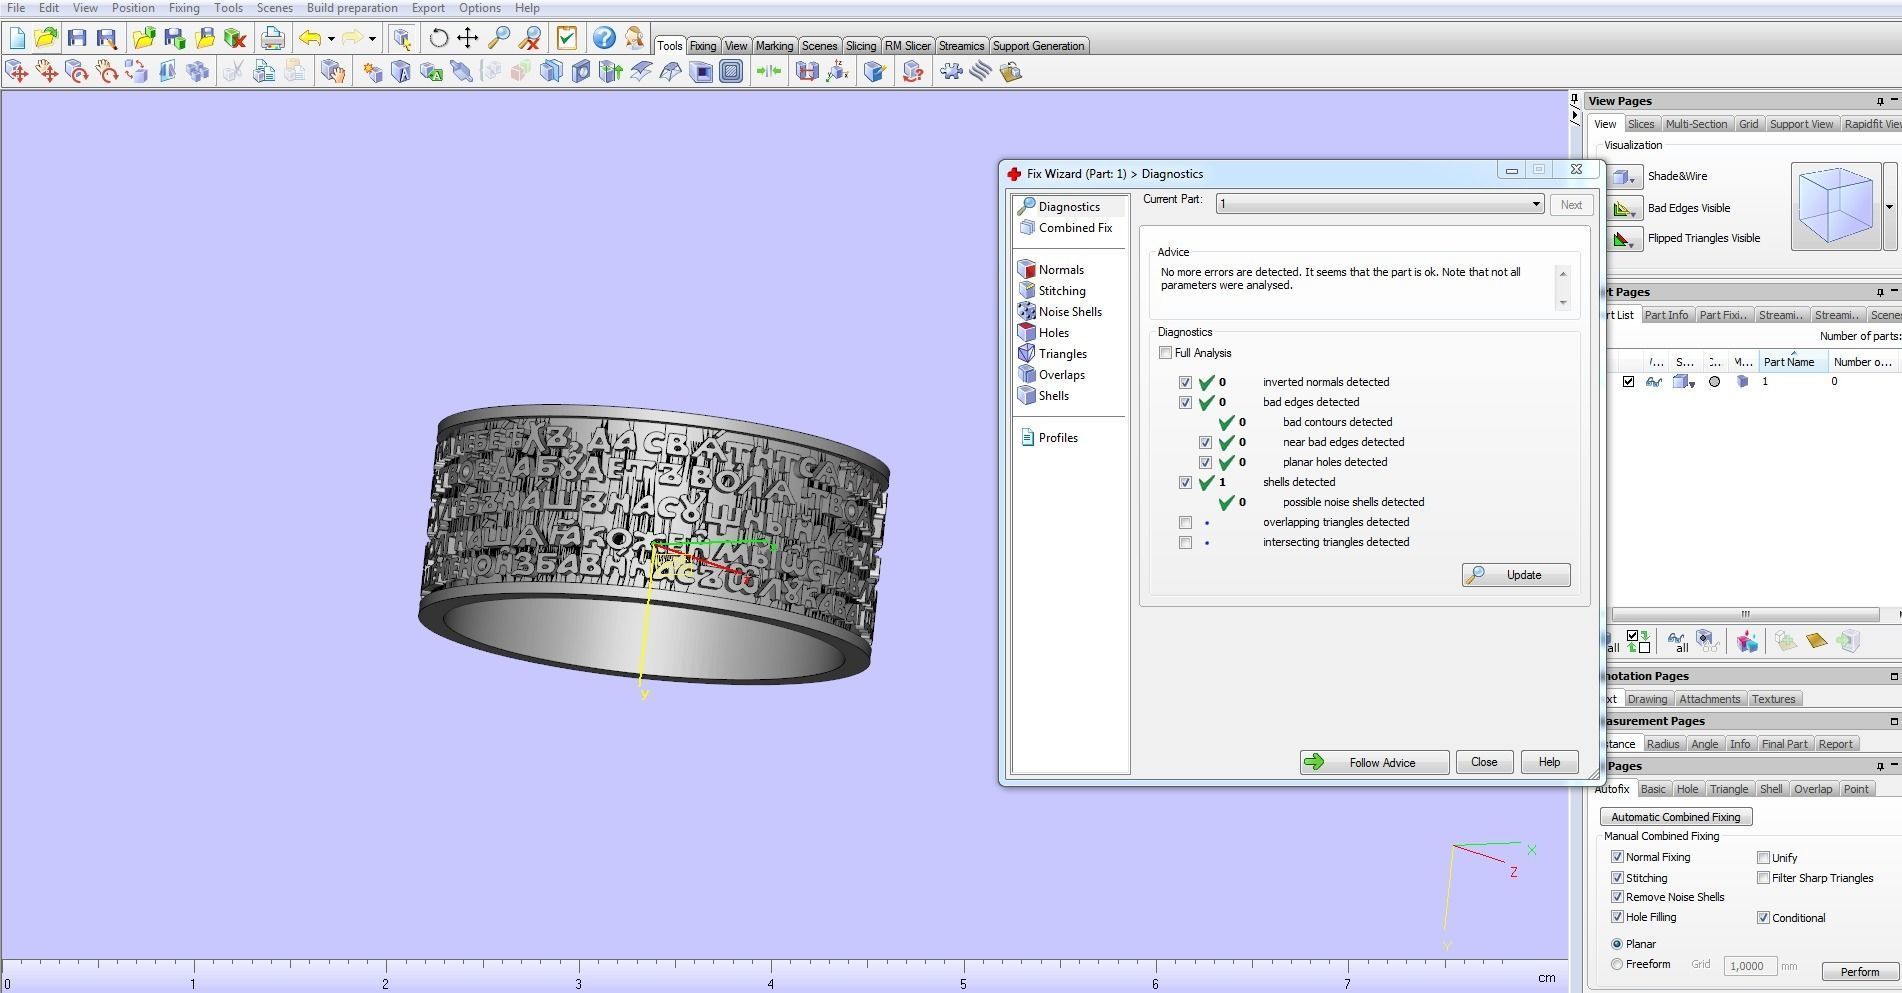The height and width of the screenshot is (993, 1902).
Task: Toggle the inverted normals detected checkbox
Action: point(1185,382)
